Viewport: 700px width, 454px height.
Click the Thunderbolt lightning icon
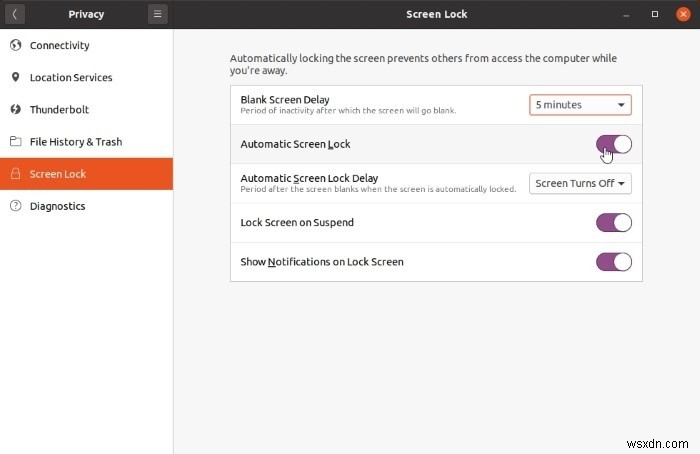tap(16, 109)
